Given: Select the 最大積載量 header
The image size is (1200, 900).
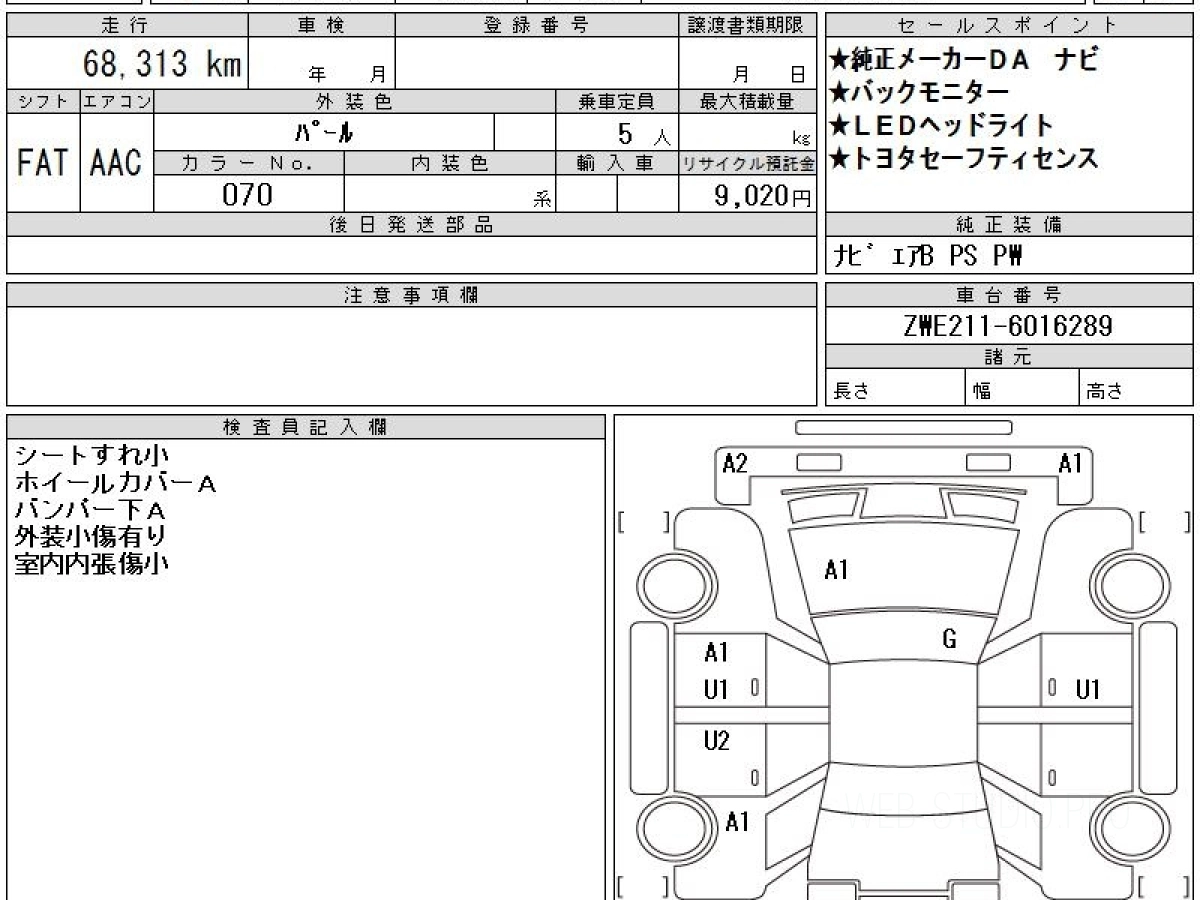Looking at the screenshot, I should tap(747, 101).
